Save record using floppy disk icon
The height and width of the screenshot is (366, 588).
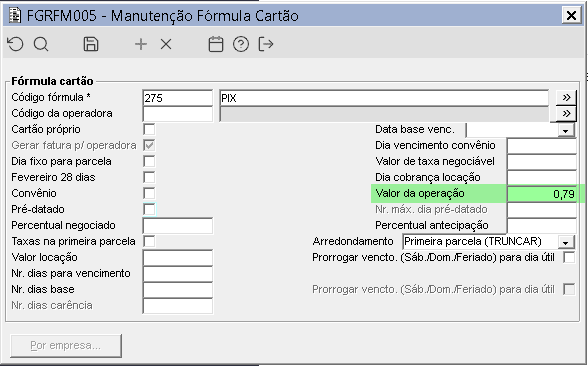[x=91, y=44]
